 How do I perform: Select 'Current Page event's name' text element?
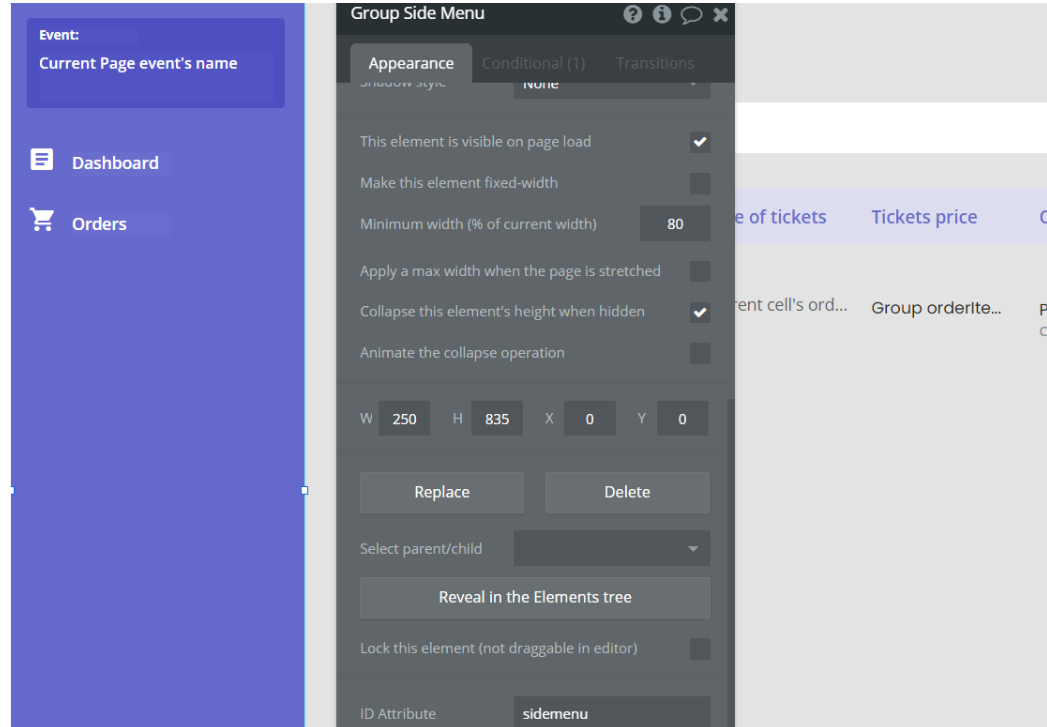coord(138,63)
